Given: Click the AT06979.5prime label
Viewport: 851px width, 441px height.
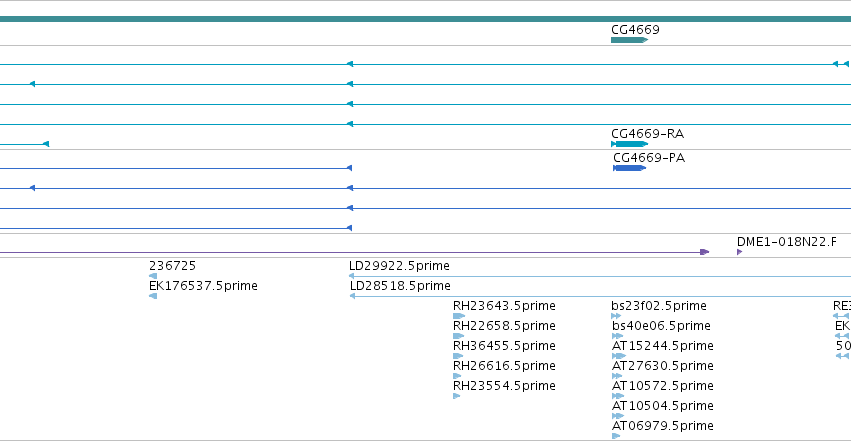Looking at the screenshot, I should pyautogui.click(x=663, y=426).
